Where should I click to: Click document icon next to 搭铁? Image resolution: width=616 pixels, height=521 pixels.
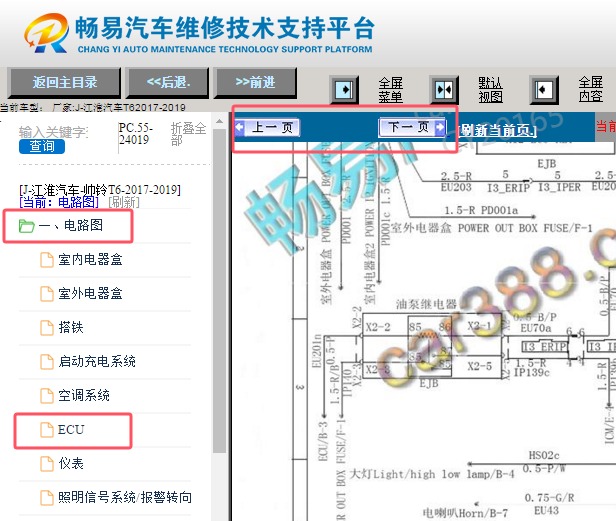47,328
